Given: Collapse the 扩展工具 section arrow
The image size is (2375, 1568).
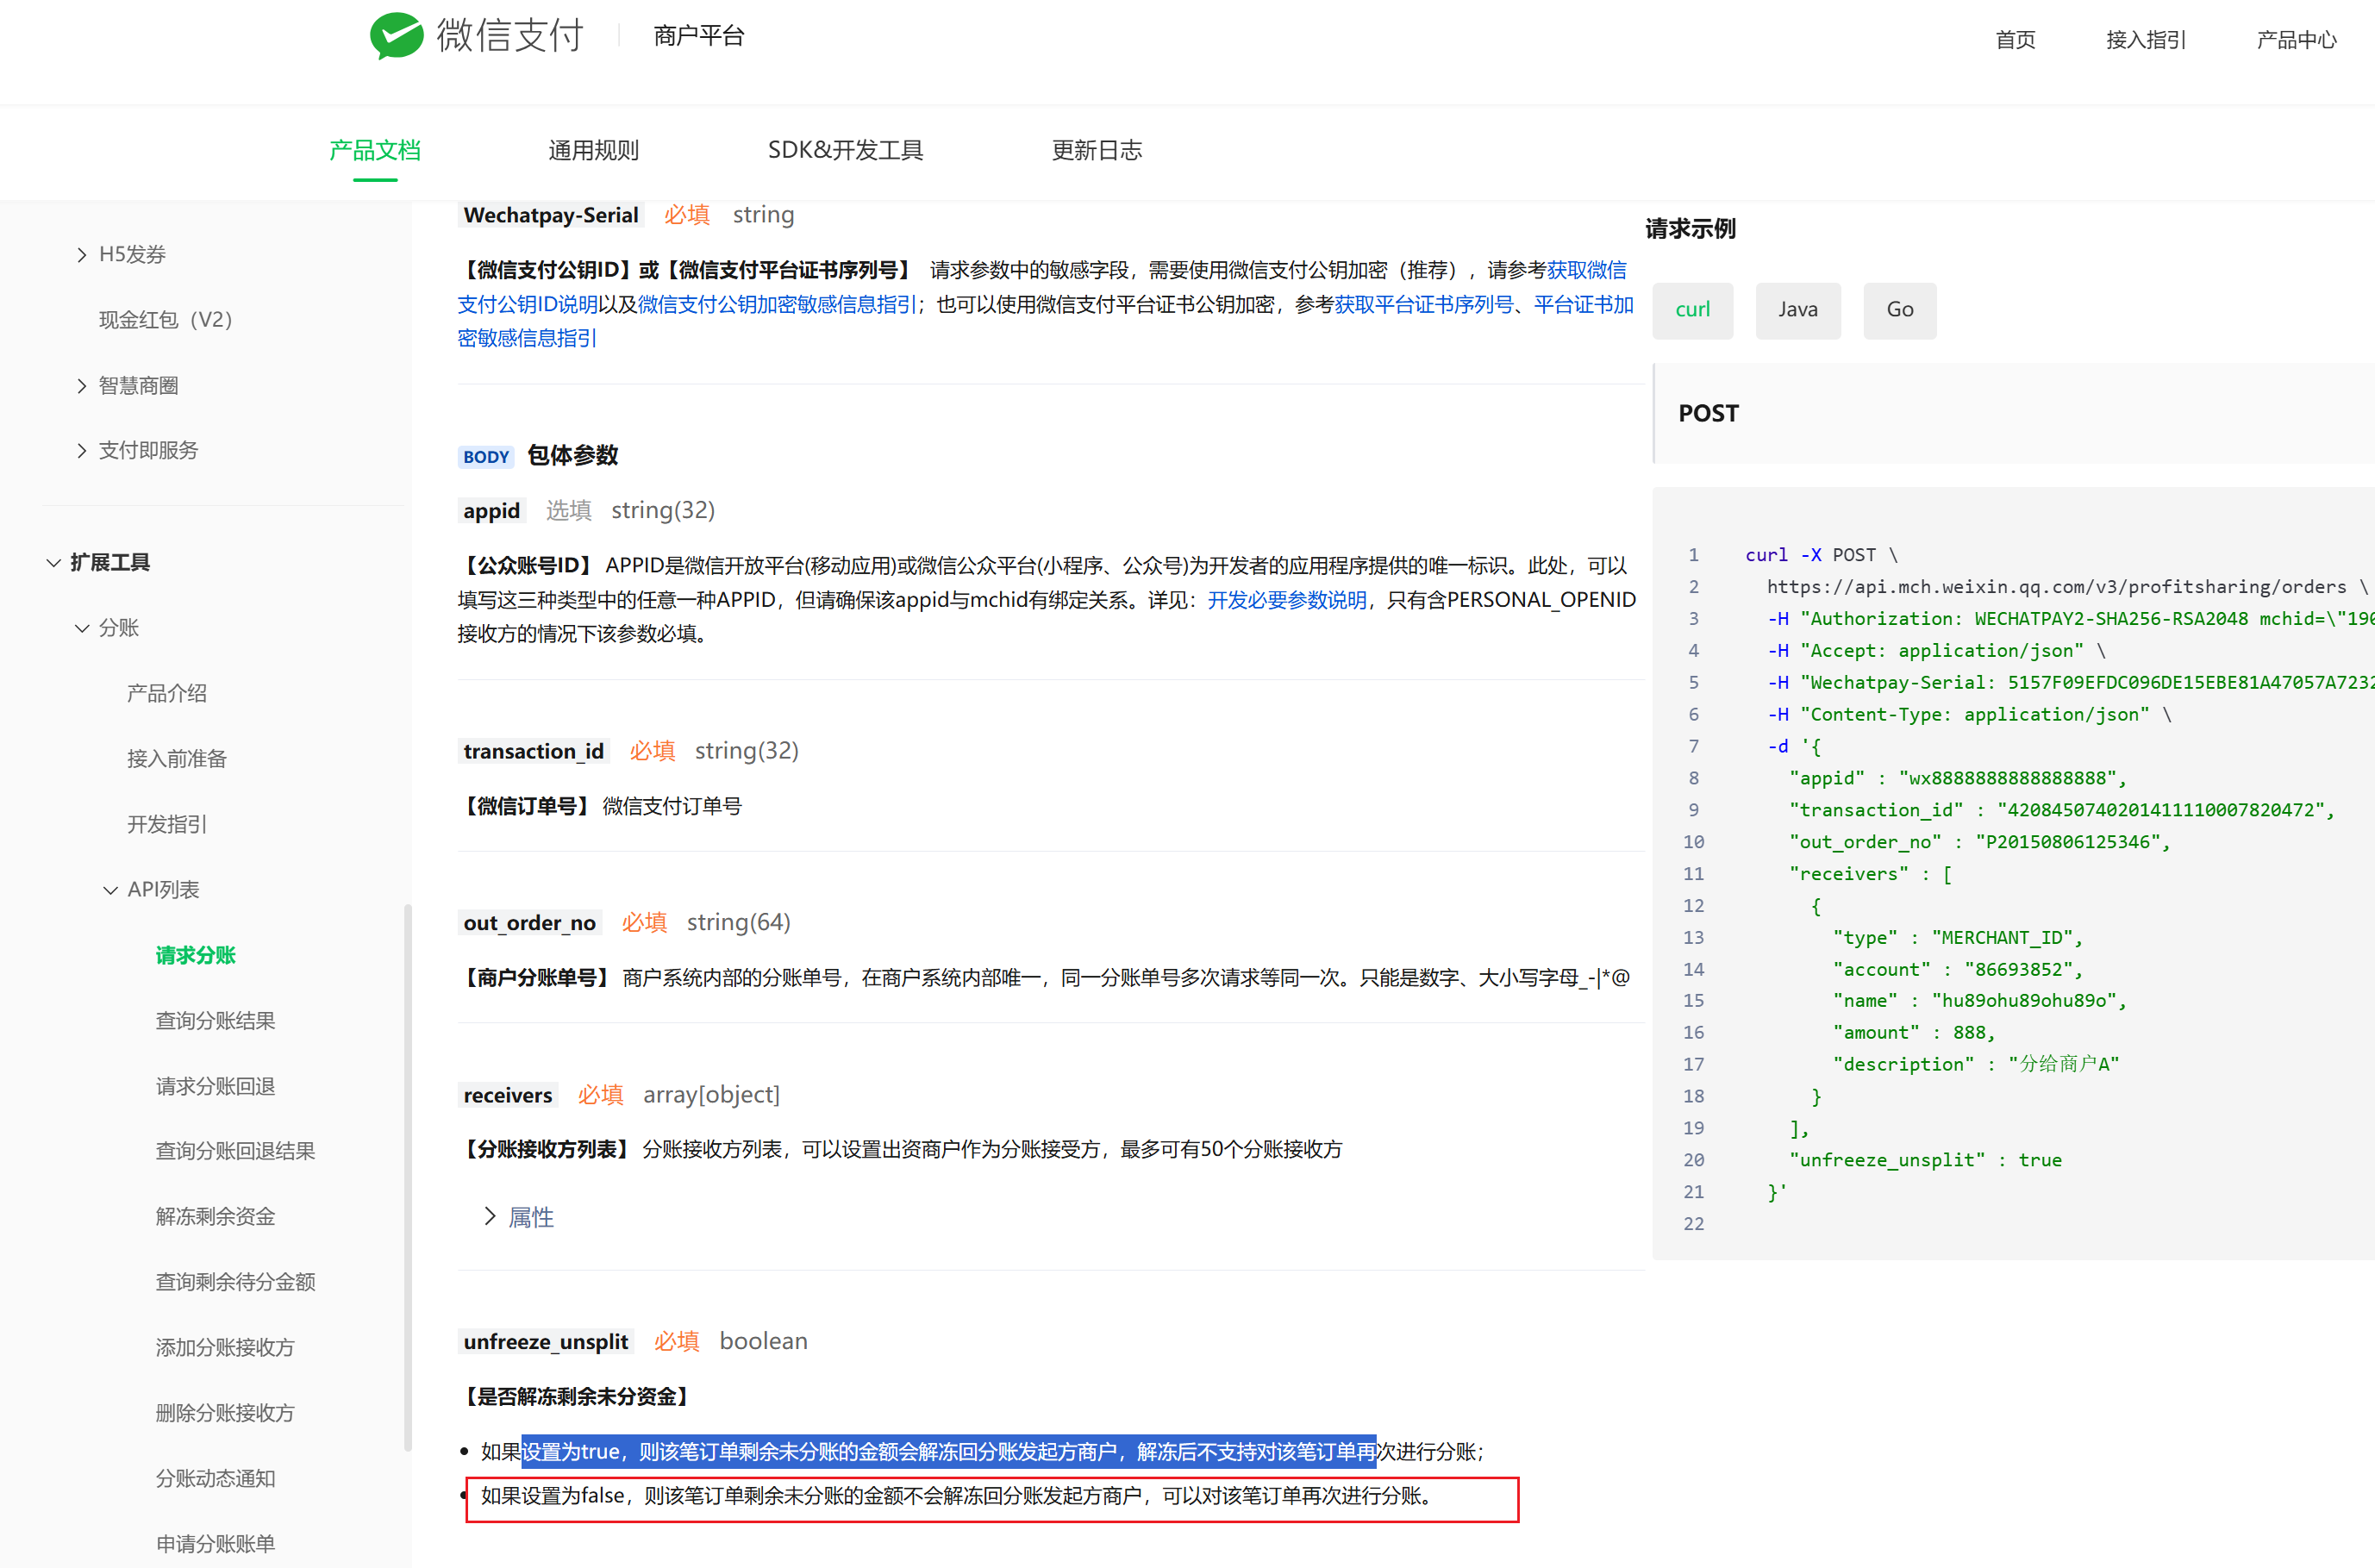Looking at the screenshot, I should 54,563.
